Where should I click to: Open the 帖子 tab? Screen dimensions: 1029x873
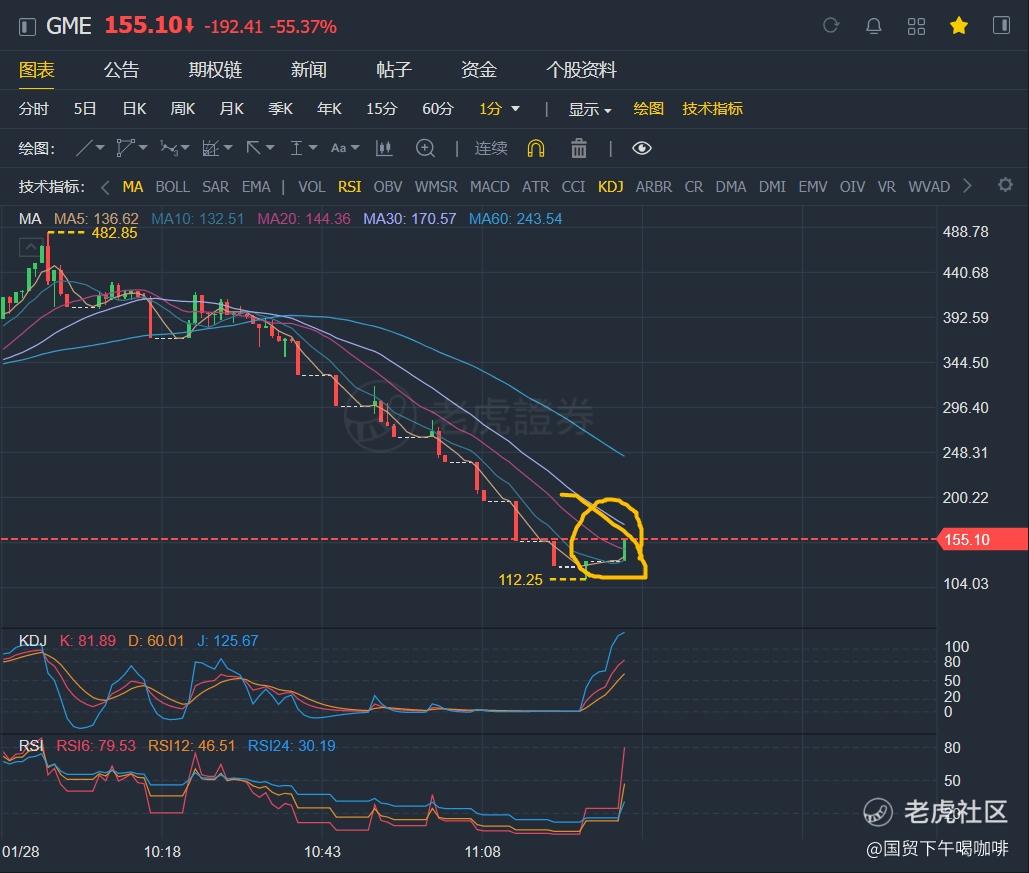(x=394, y=70)
